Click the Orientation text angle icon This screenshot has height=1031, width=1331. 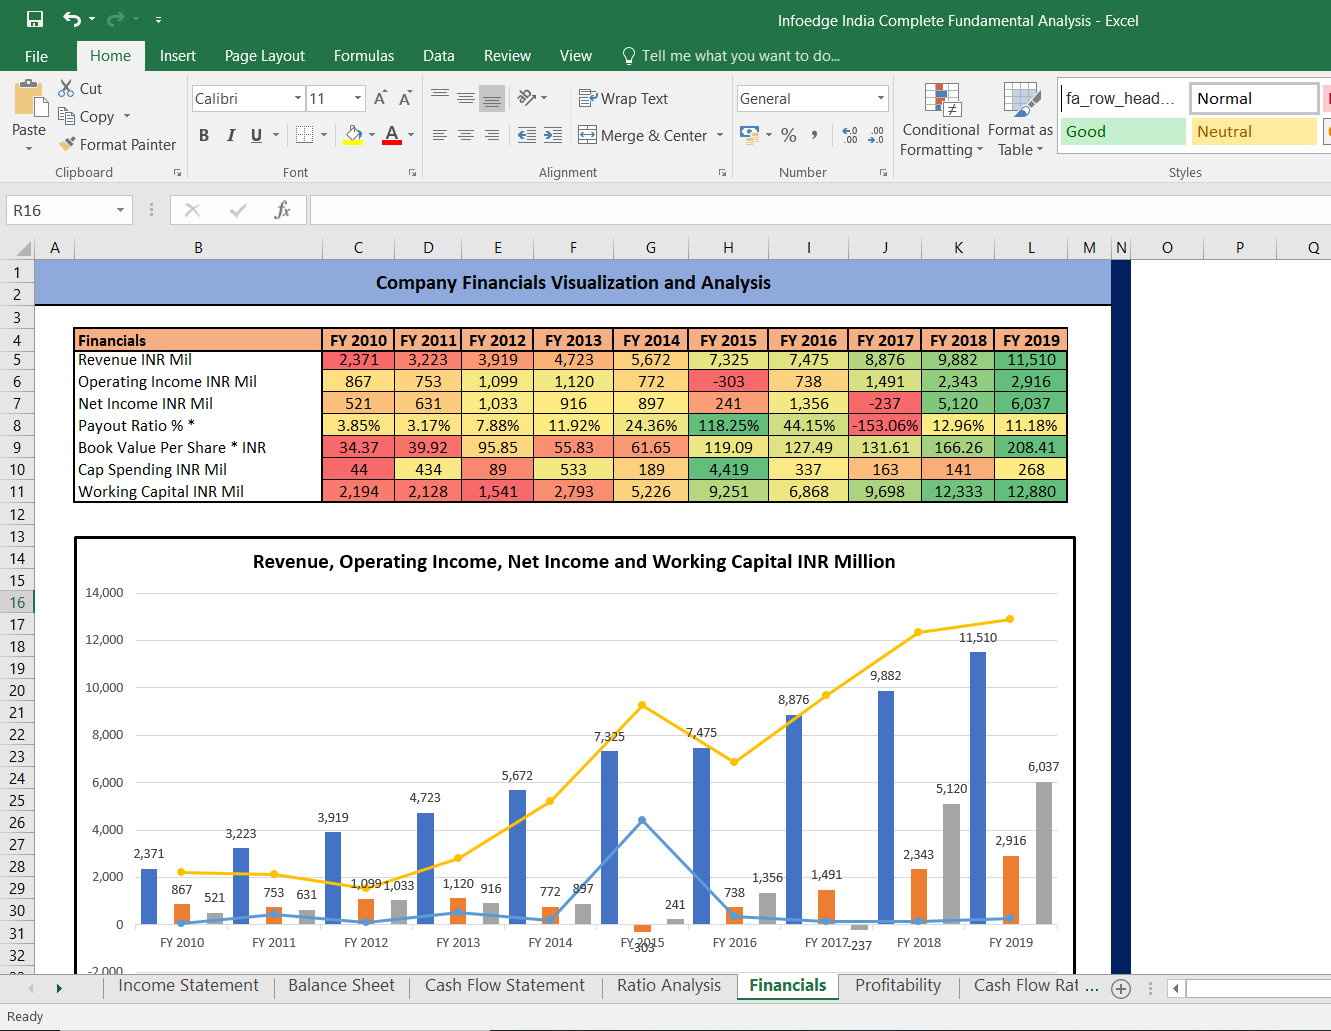pos(527,97)
